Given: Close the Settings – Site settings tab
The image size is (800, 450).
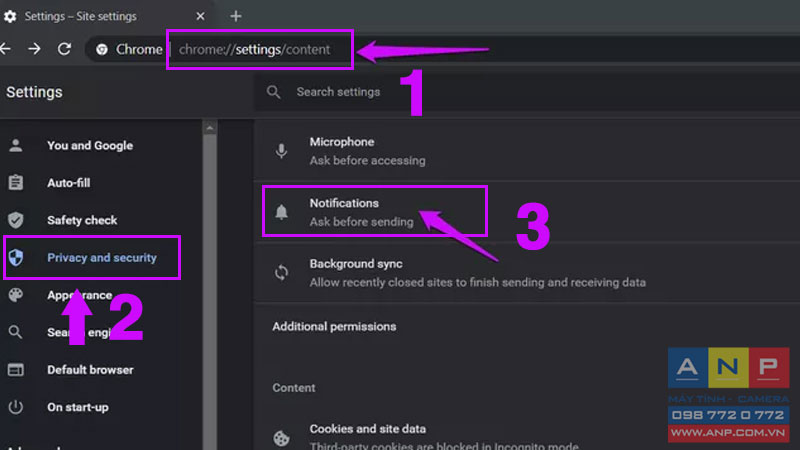Looking at the screenshot, I should [x=201, y=16].
